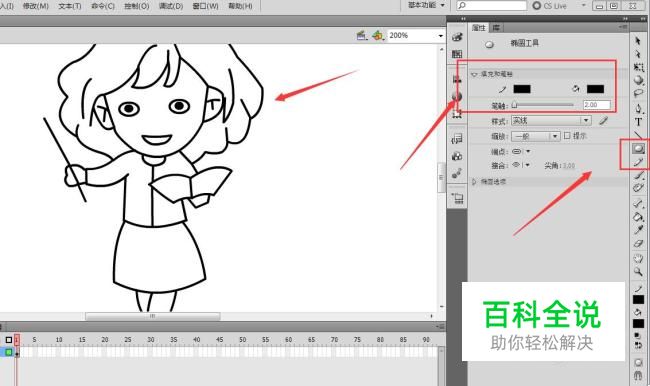
Task: Click the edit stroke style pencil button
Action: point(603,121)
